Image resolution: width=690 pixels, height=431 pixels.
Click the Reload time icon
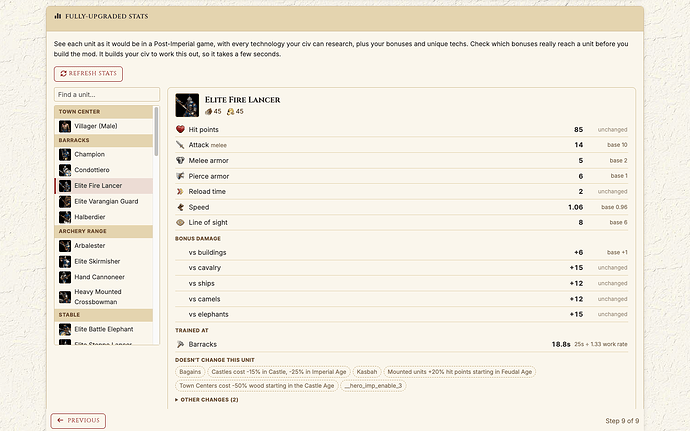[180, 192]
